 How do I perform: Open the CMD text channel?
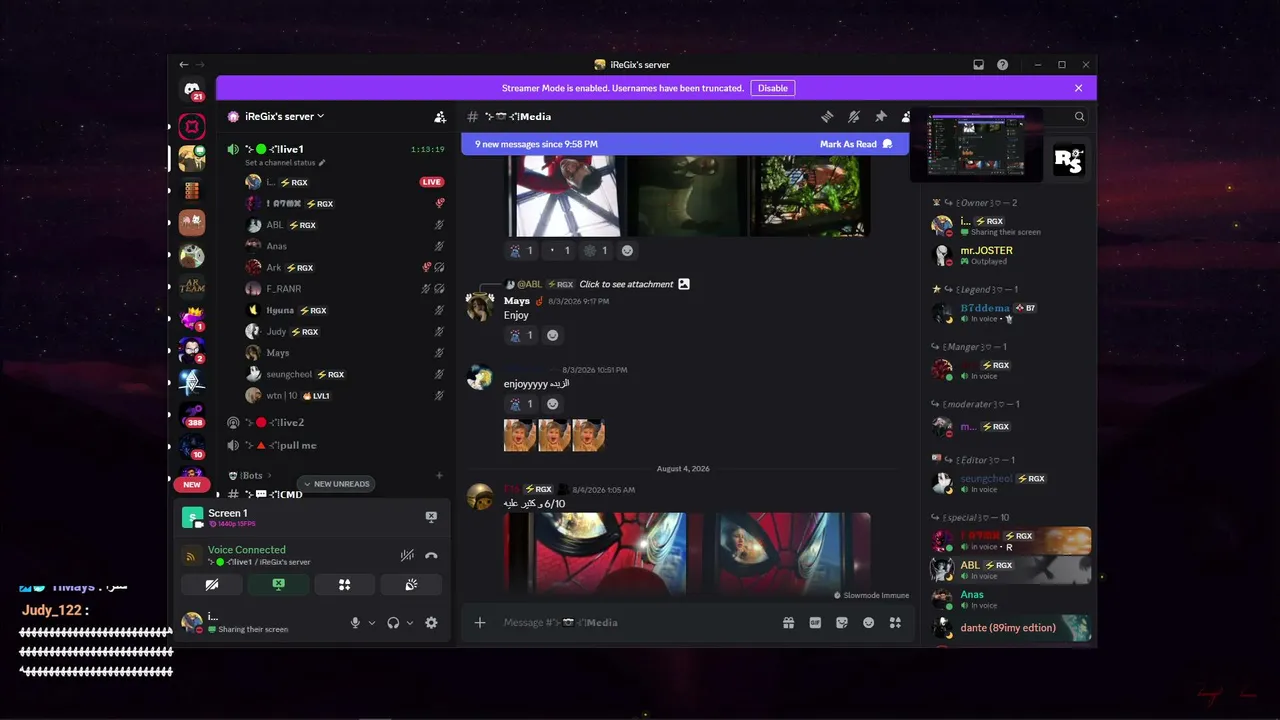point(335,495)
